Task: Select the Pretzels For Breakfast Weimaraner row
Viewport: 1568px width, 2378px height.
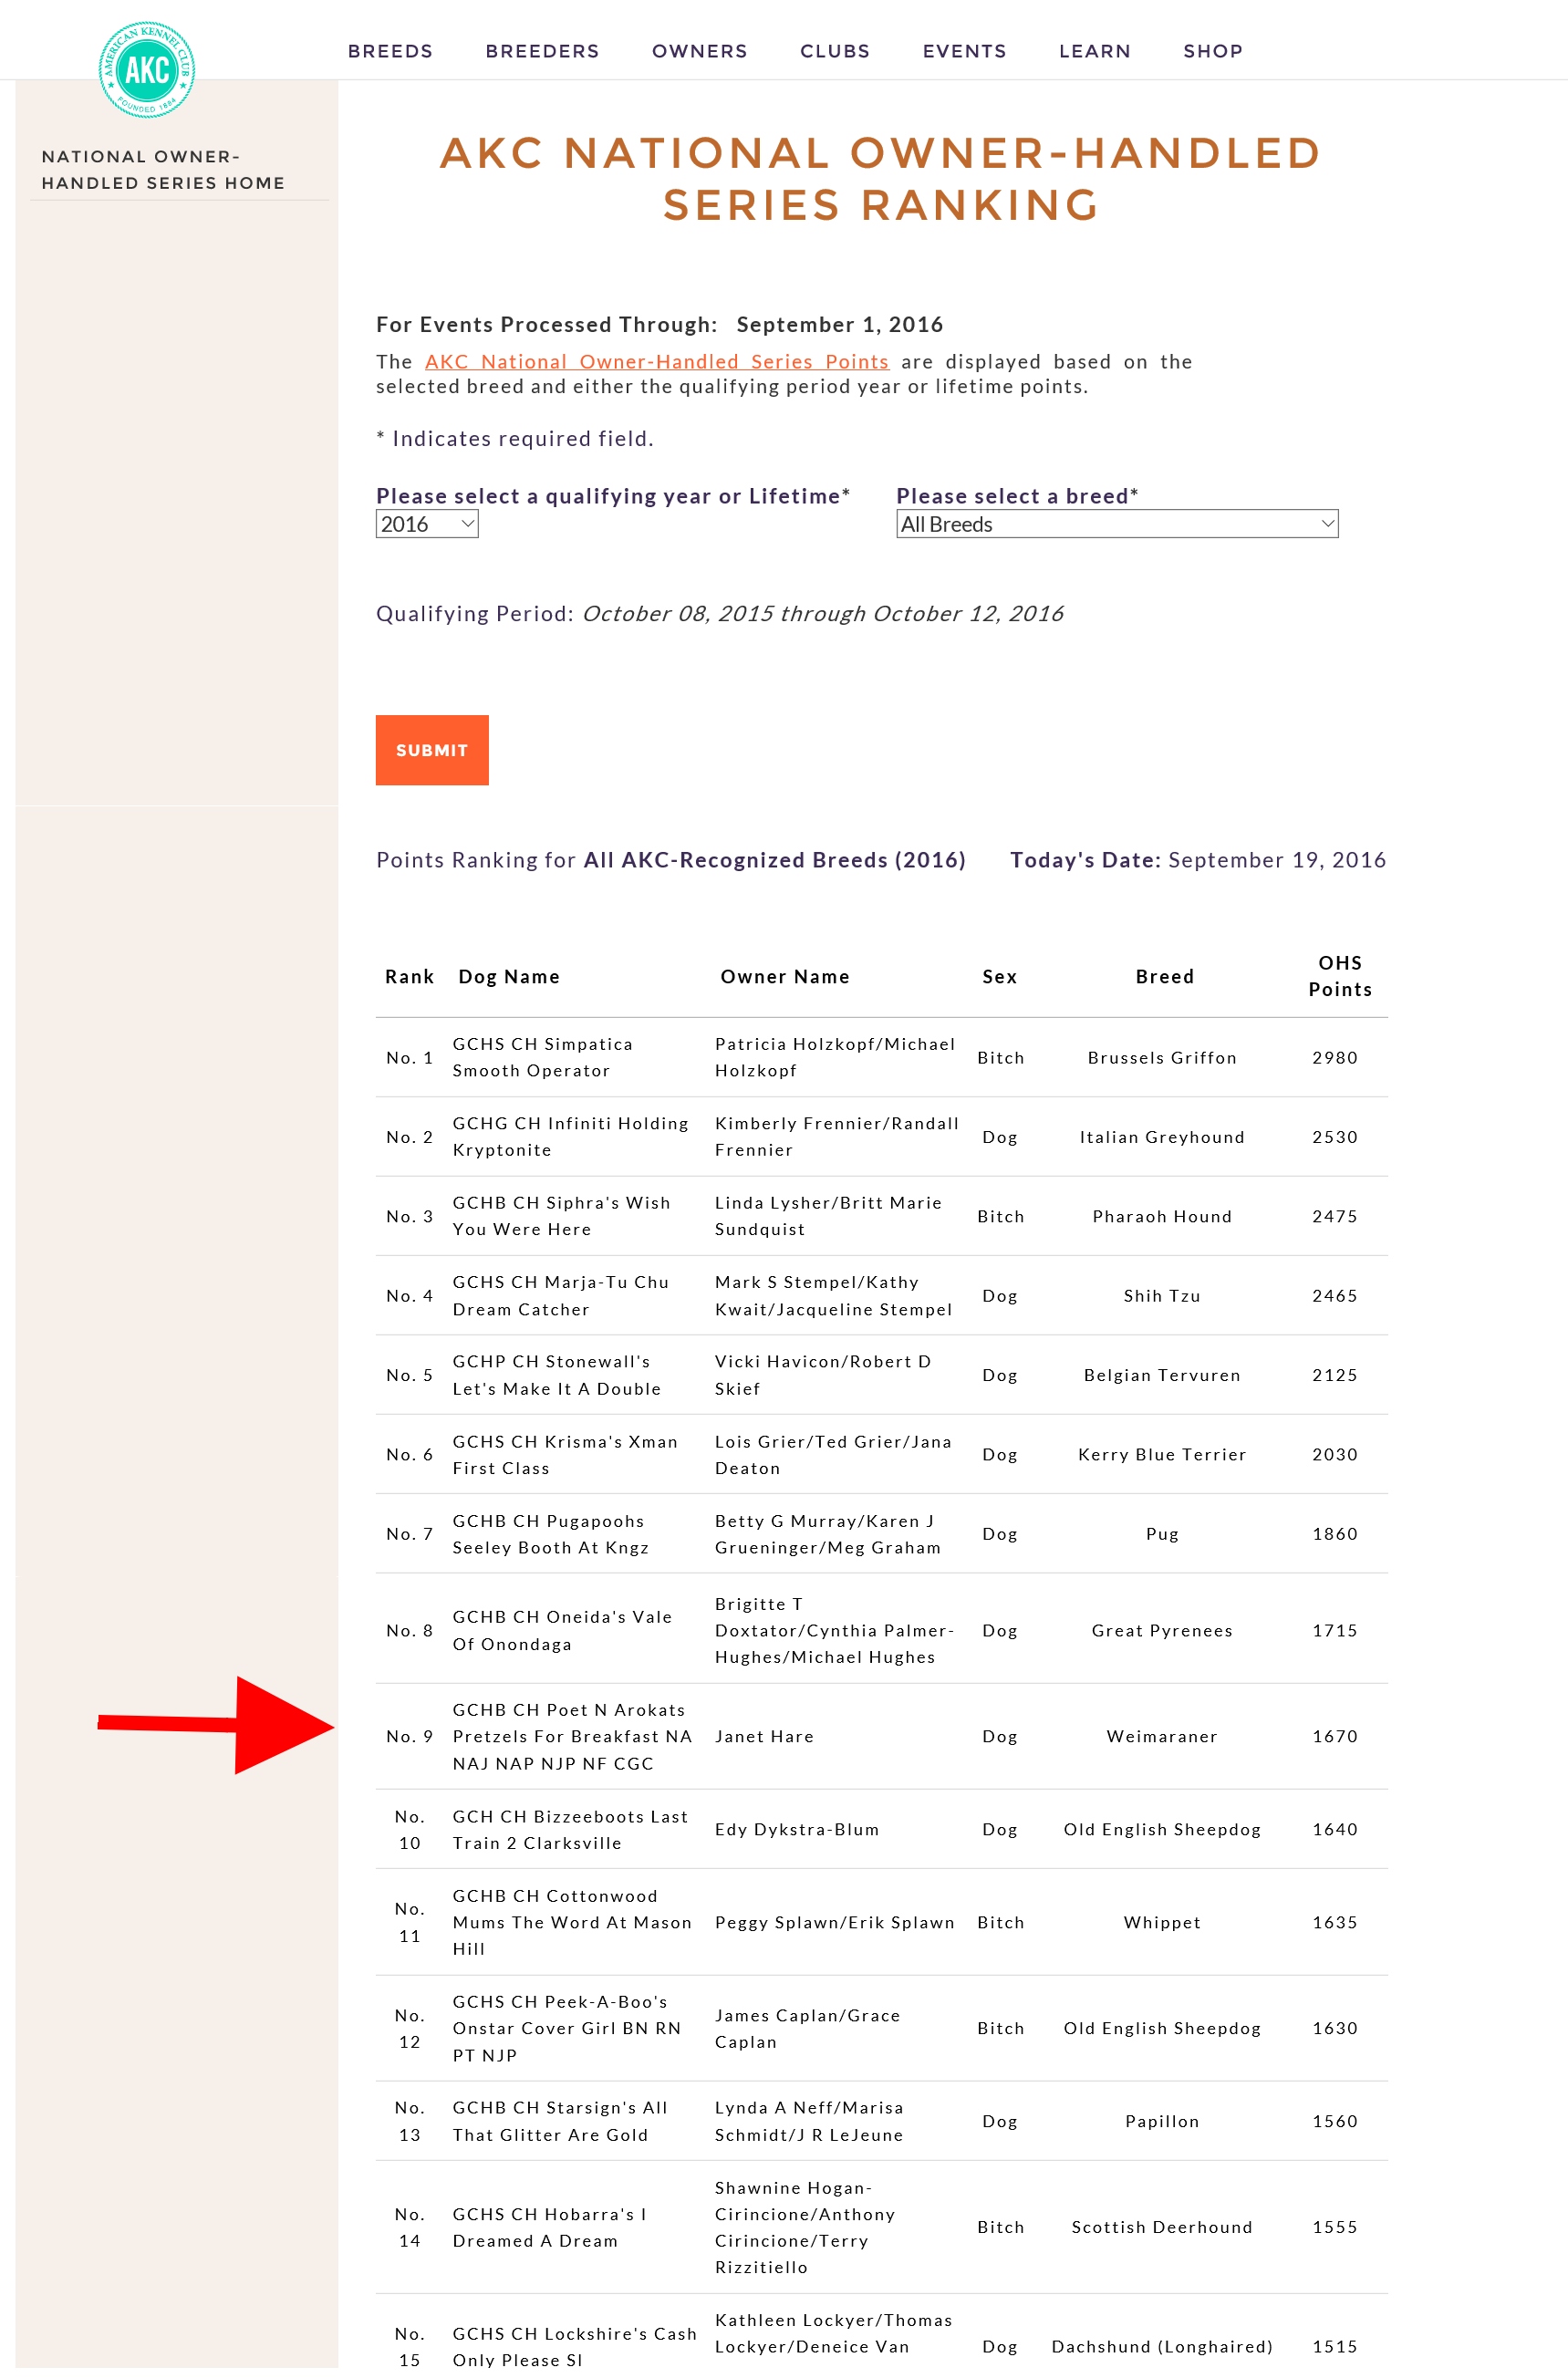Action: point(881,1737)
